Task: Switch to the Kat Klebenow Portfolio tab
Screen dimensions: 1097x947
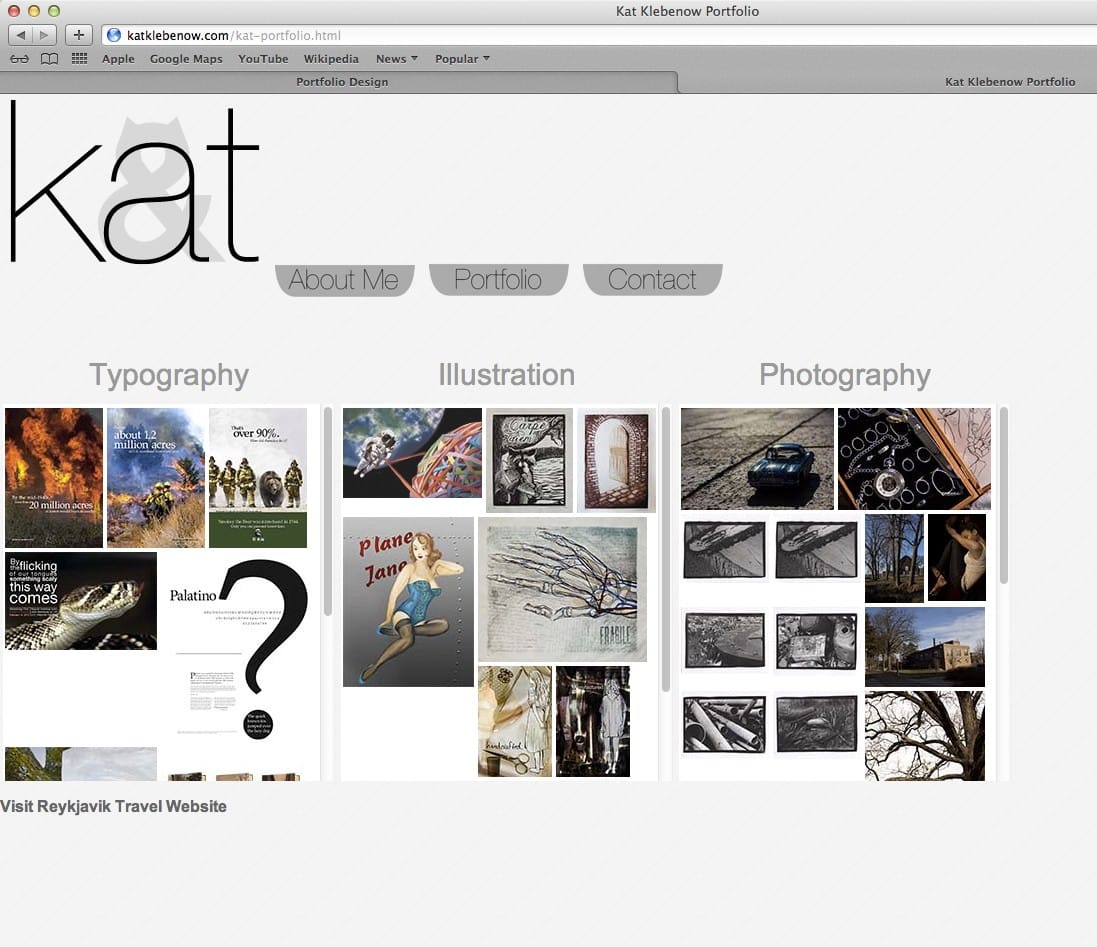Action: [1010, 82]
